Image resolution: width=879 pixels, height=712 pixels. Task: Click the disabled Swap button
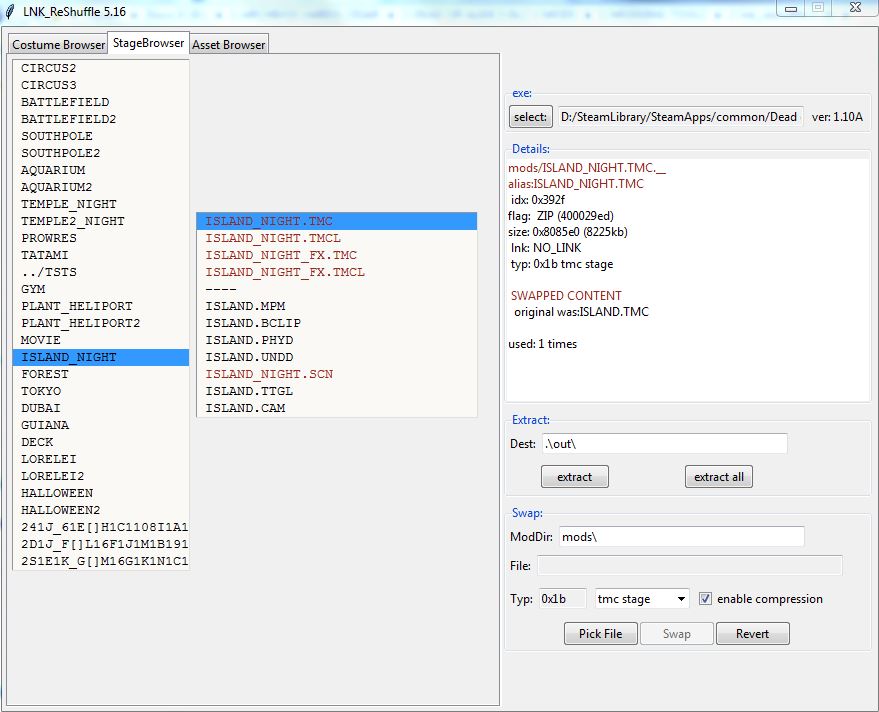click(x=677, y=634)
